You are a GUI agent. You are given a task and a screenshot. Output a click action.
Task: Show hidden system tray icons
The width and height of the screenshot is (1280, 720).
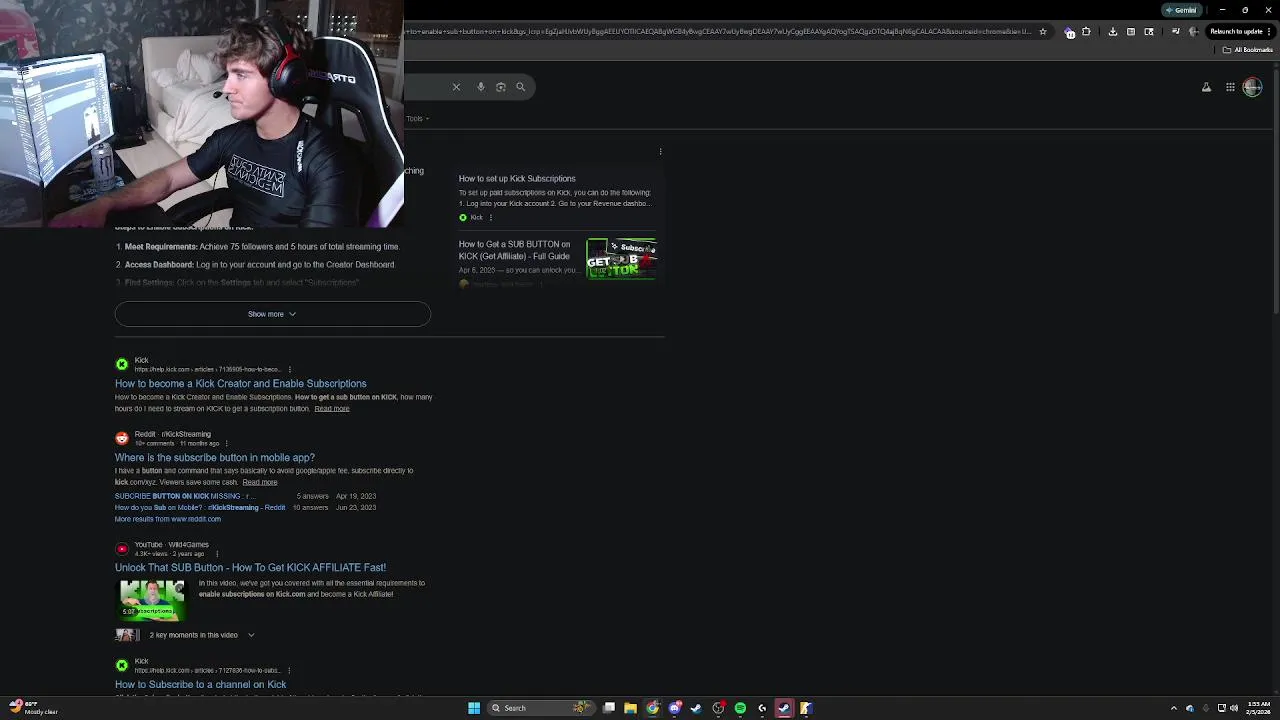(x=1174, y=708)
